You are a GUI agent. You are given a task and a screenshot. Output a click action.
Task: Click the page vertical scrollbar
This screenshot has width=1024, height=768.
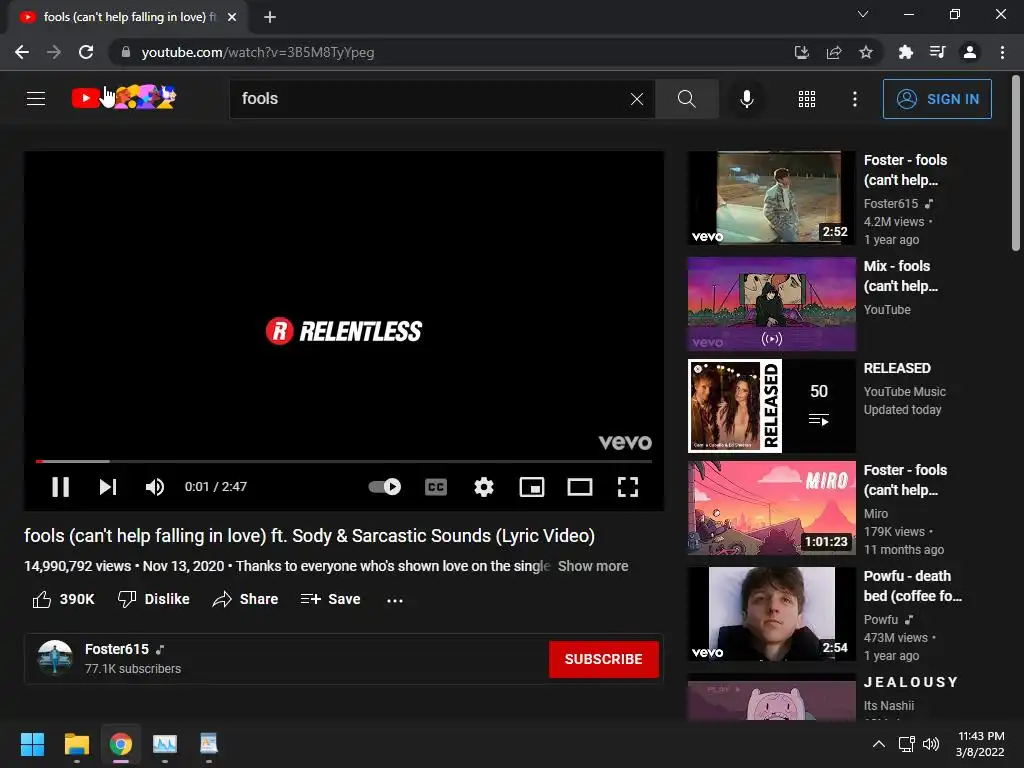pos(1016,163)
